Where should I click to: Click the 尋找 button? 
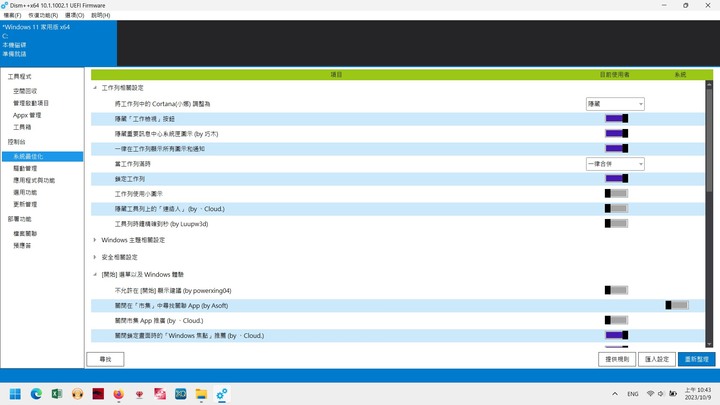pos(105,359)
